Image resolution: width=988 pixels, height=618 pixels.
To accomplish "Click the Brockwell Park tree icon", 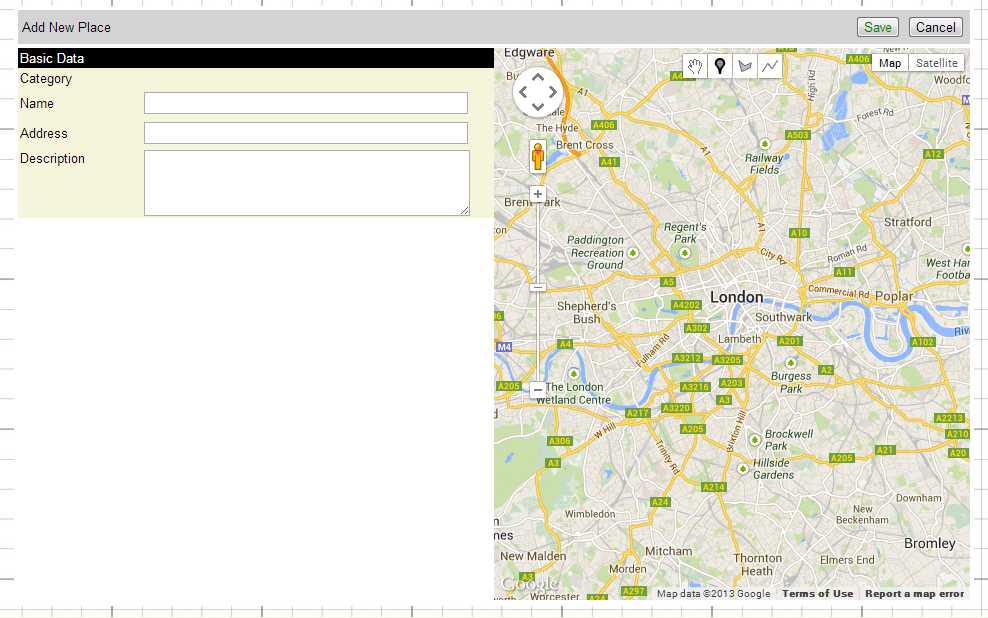I will coord(754,439).
